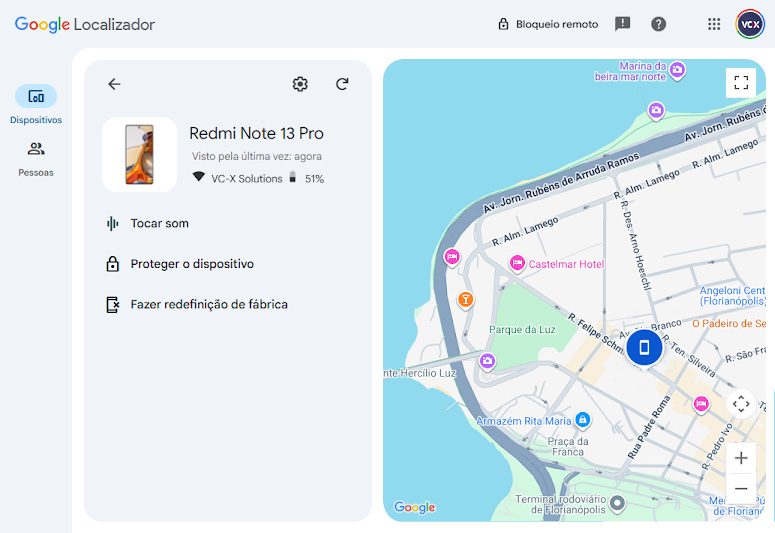Open the Pessoas sidebar section

[36, 159]
